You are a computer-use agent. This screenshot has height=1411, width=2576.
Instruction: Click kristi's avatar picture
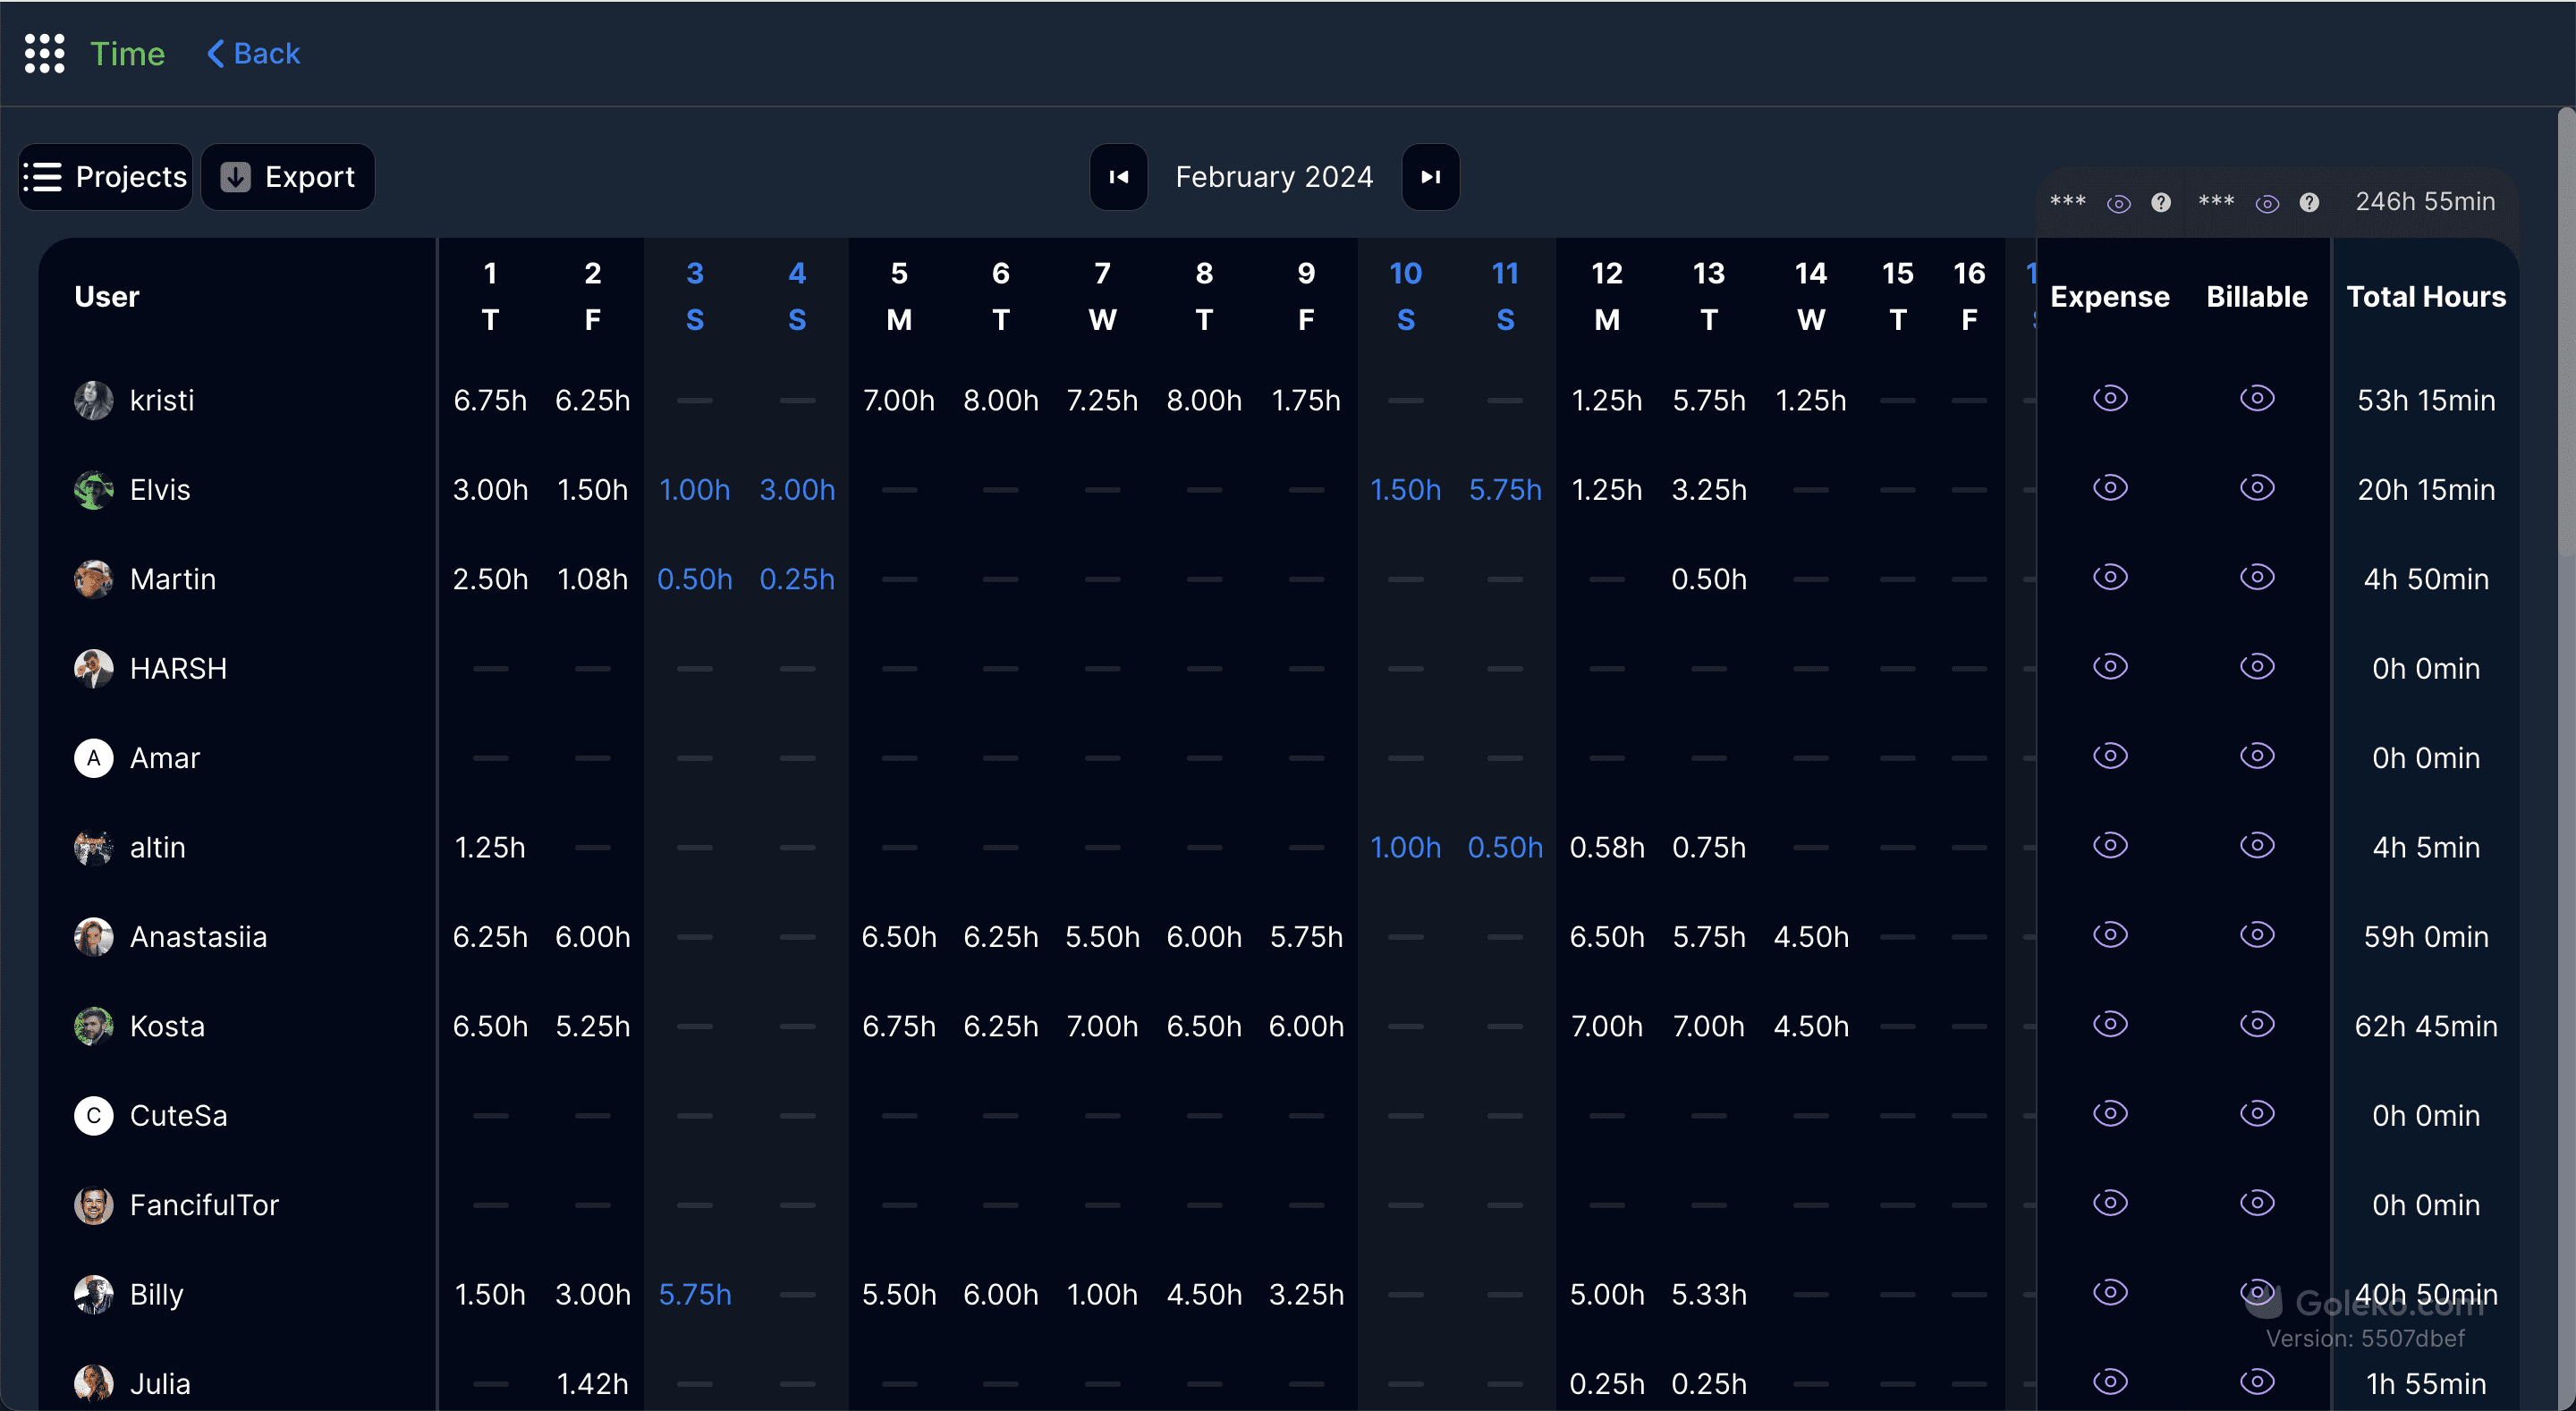[x=93, y=400]
